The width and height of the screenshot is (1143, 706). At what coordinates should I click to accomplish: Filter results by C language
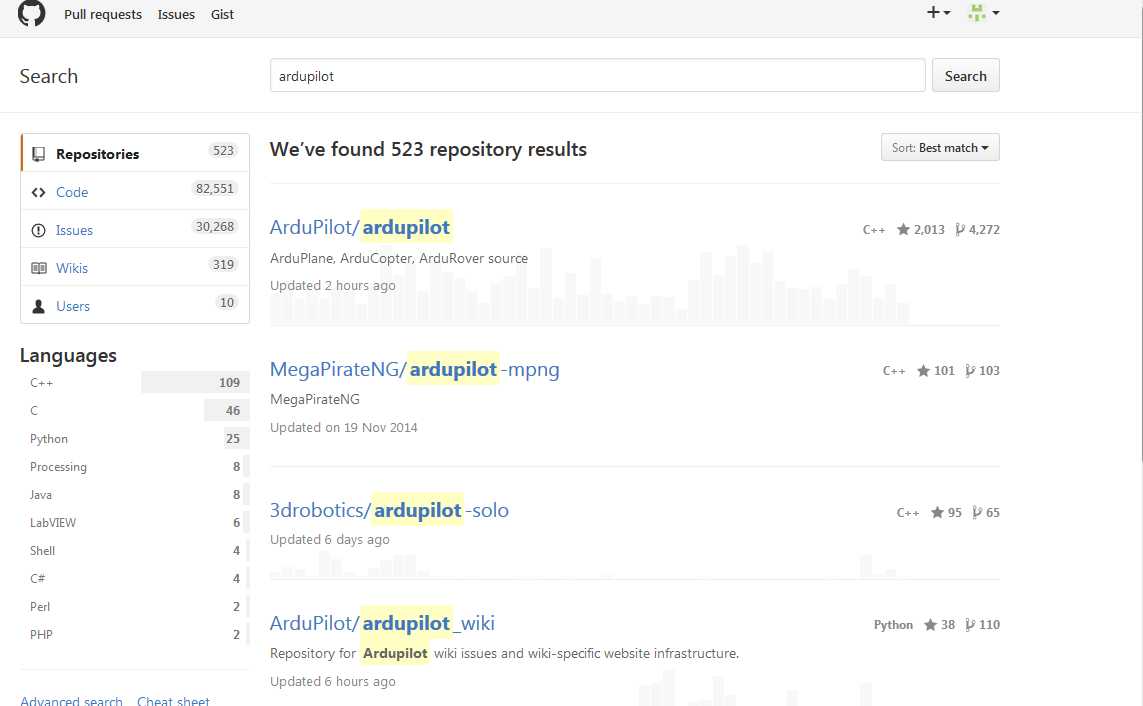click(x=135, y=410)
